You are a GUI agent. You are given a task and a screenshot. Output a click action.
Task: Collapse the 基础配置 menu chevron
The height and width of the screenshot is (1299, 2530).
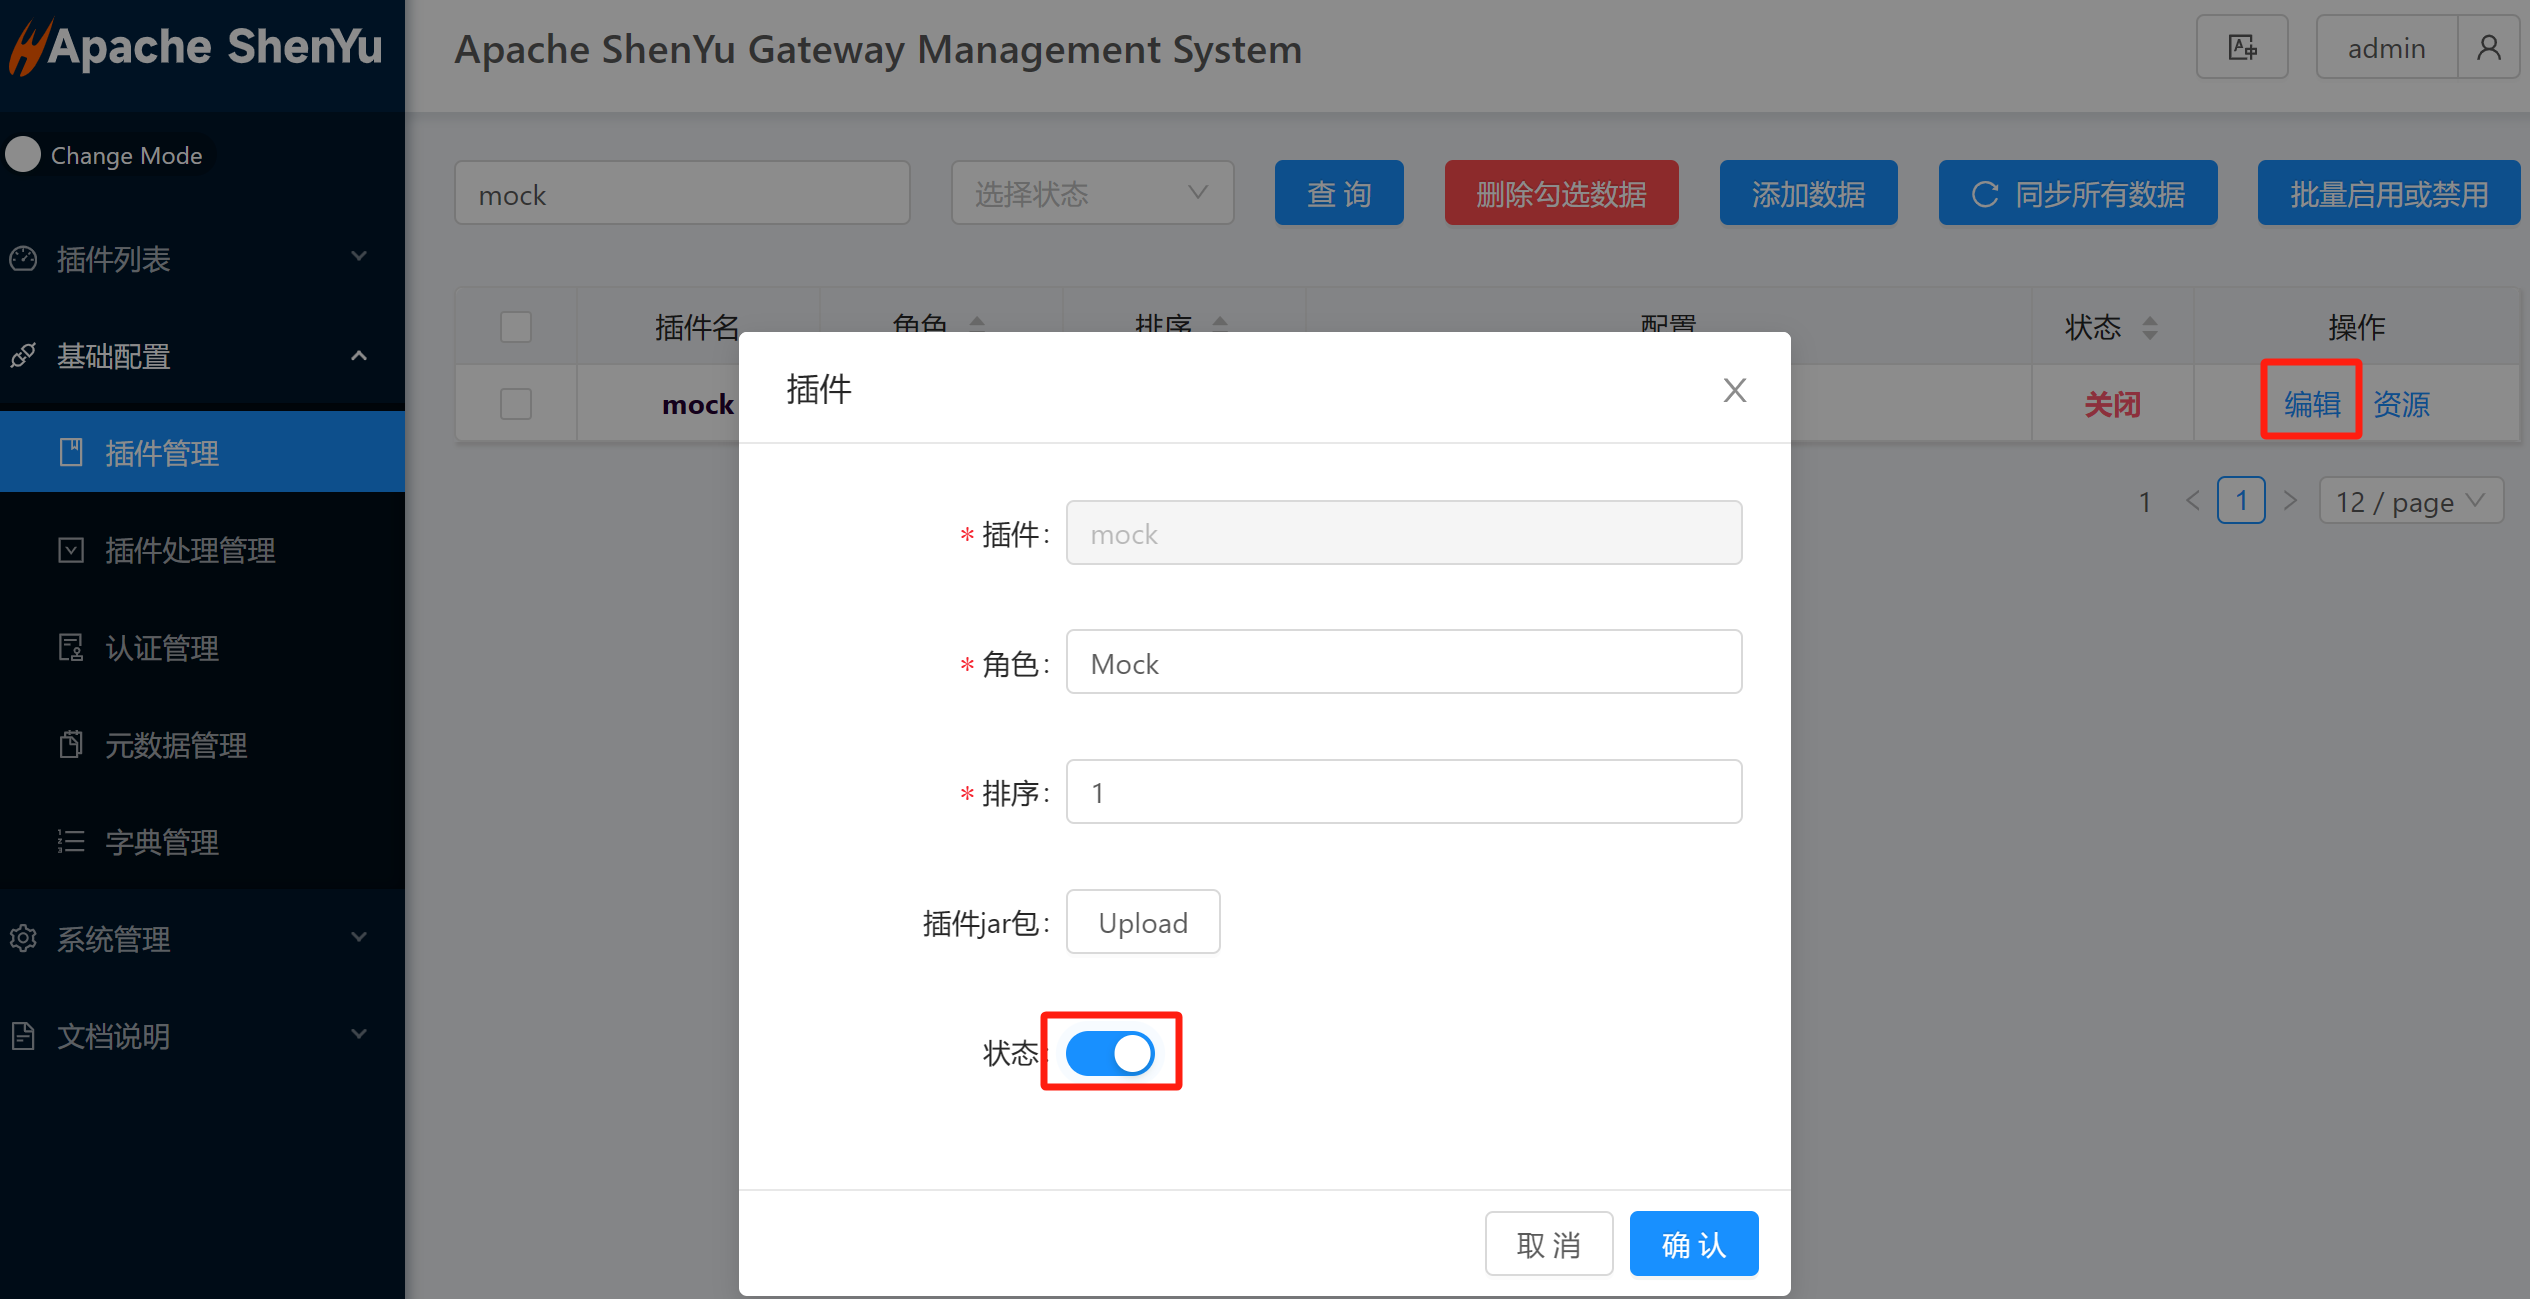pos(359,355)
